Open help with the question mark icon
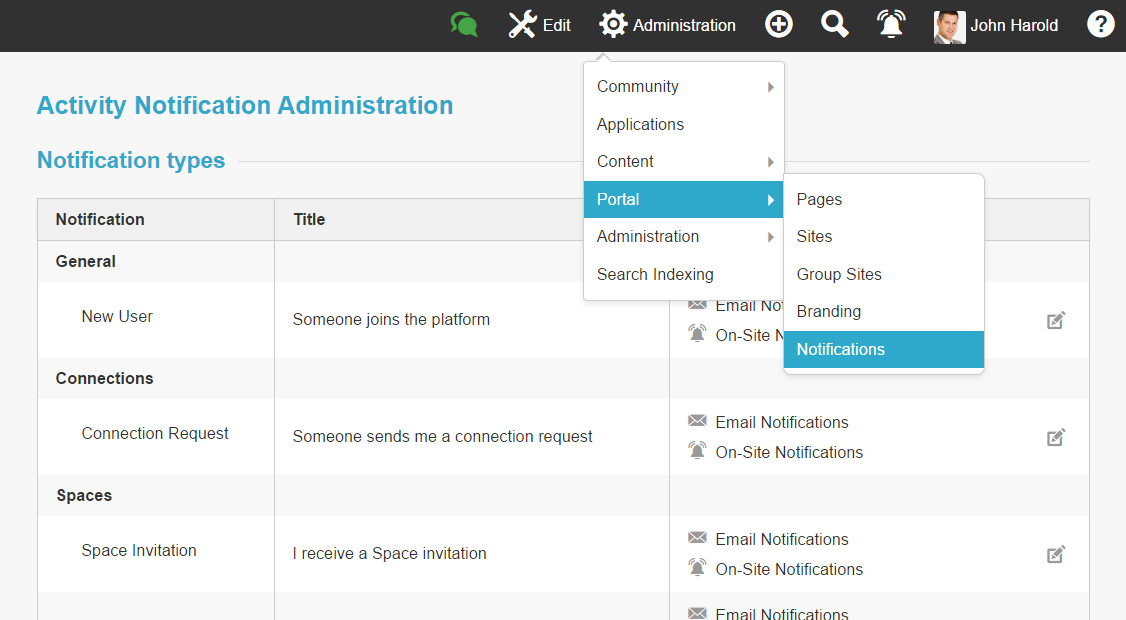Viewport: 1126px width, 620px height. [x=1100, y=23]
